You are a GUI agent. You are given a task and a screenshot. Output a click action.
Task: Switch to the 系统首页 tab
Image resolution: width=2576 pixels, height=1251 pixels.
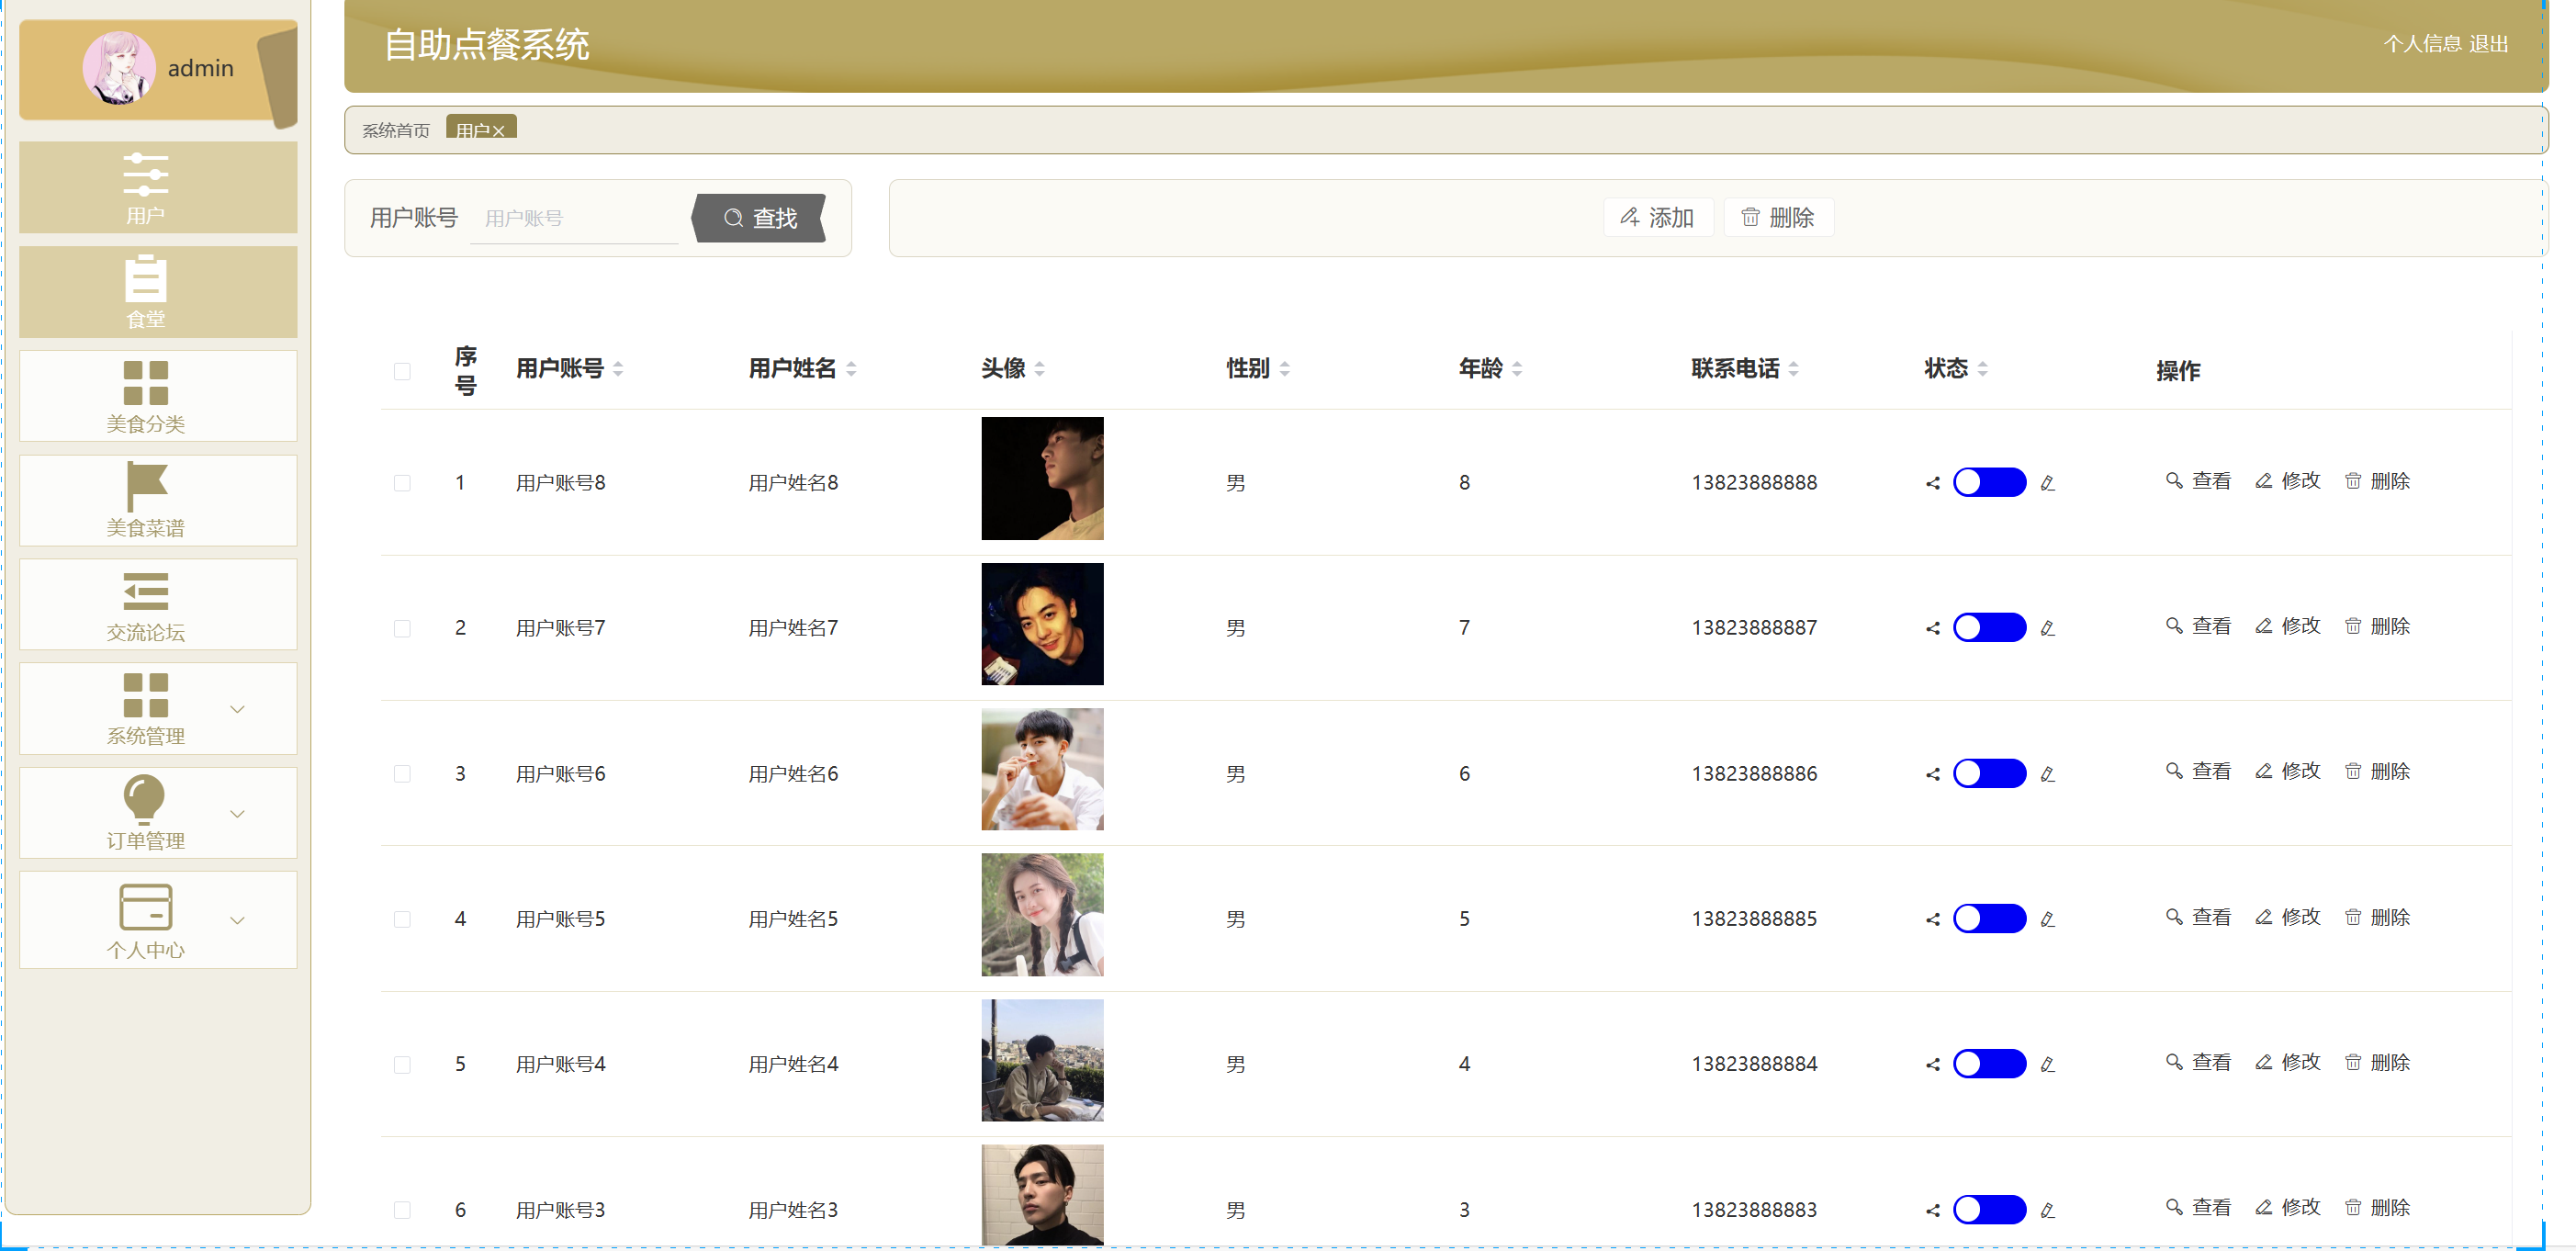click(395, 130)
